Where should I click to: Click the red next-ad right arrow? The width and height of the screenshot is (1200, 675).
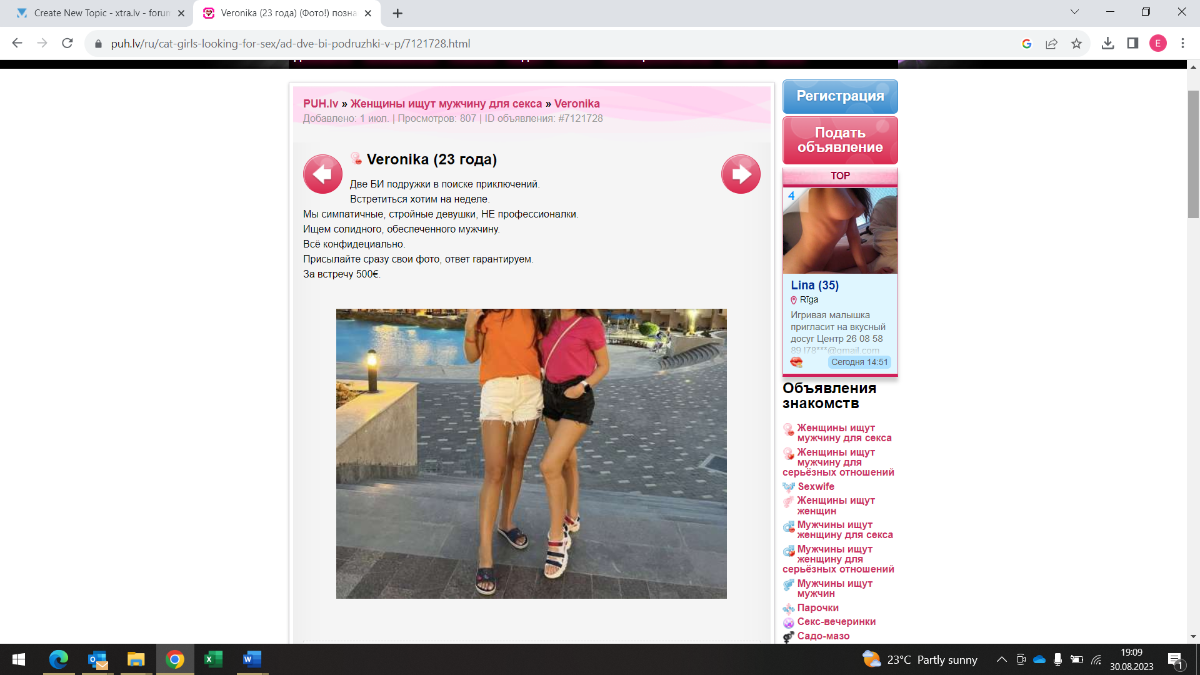(740, 174)
